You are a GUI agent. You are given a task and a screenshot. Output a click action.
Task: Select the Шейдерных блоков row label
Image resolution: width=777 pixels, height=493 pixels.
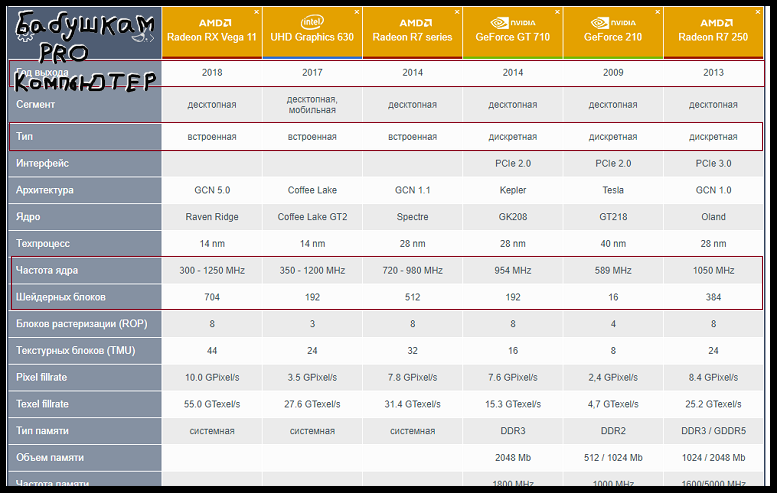[x=60, y=297]
